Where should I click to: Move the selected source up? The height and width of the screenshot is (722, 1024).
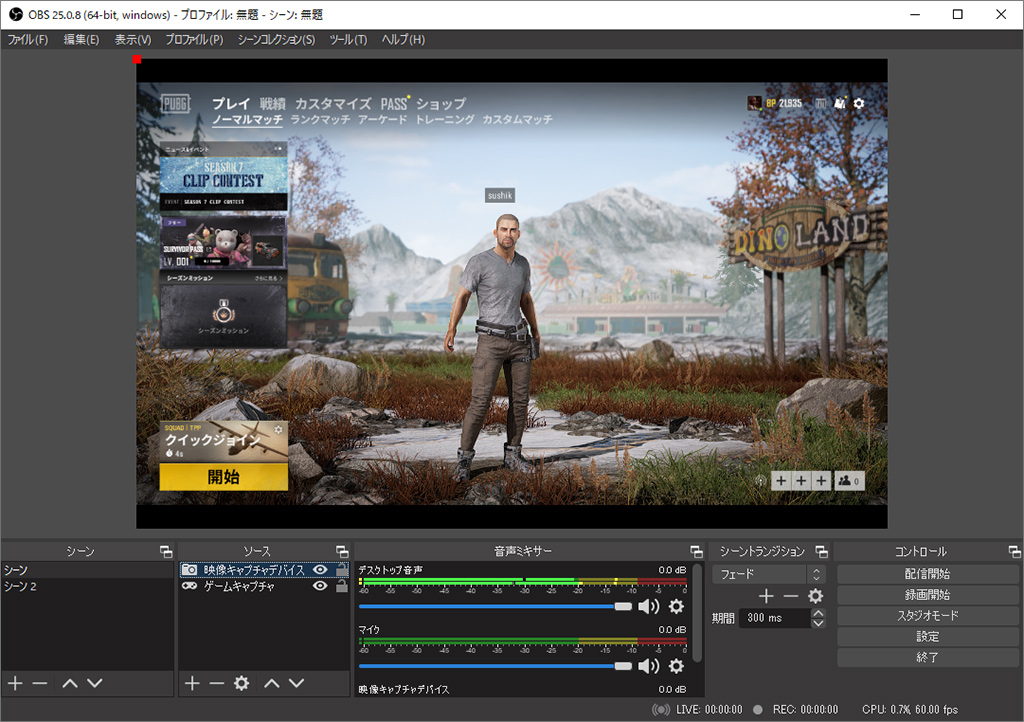point(271,683)
